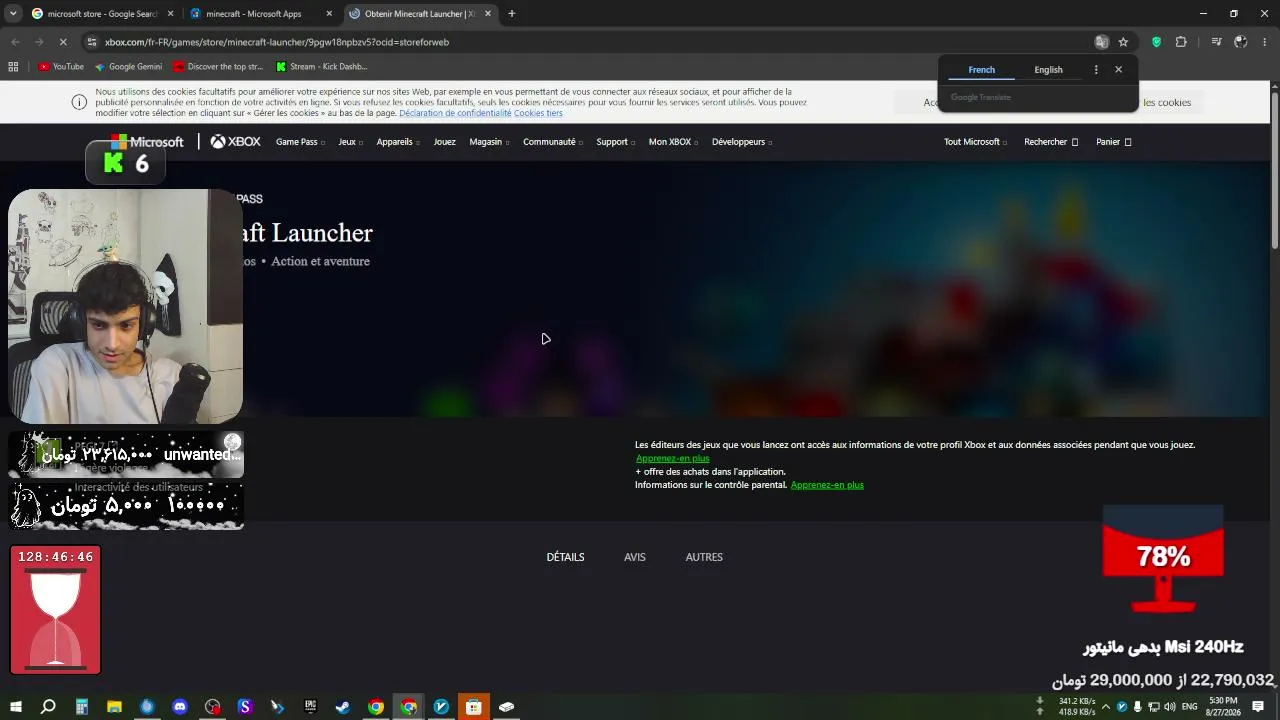Open Epic Games Launcher from taskbar
1280x720 pixels.
pos(310,707)
